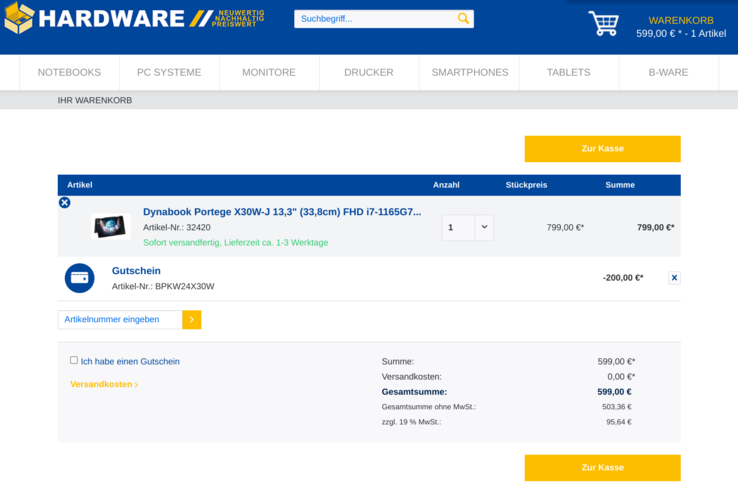Click the Gutschein wallet icon
The image size is (738, 492).
[x=79, y=278]
